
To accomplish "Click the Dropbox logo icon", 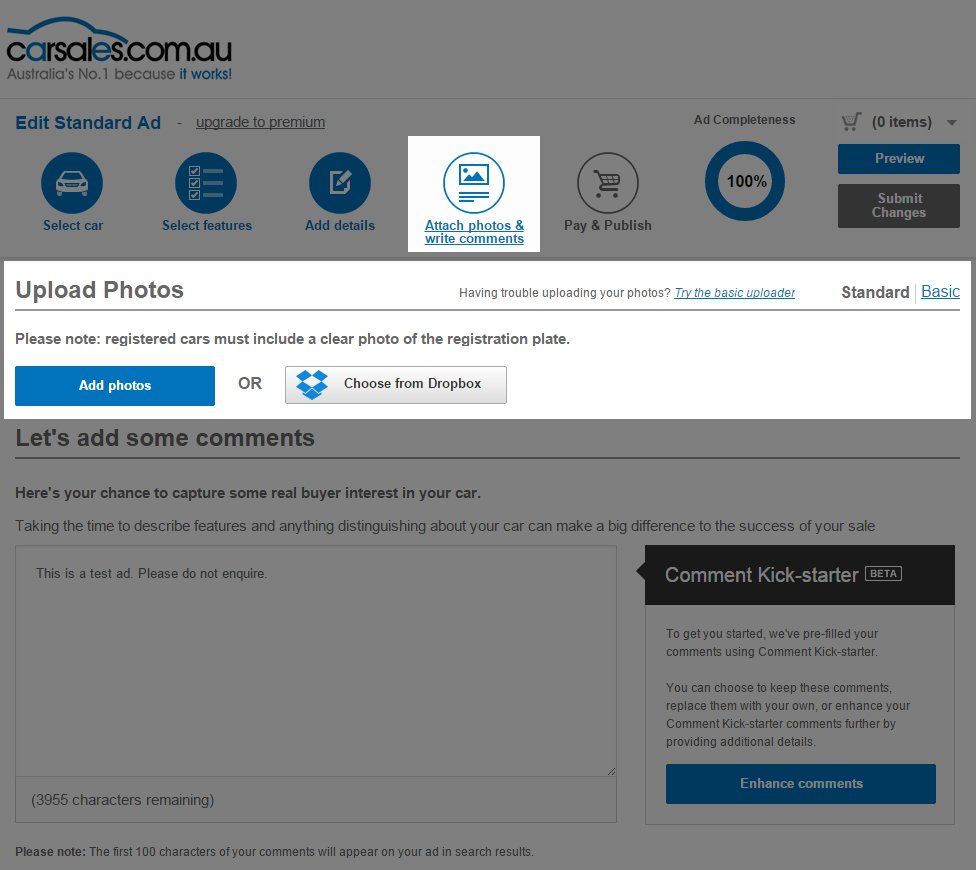I will pyautogui.click(x=312, y=385).
